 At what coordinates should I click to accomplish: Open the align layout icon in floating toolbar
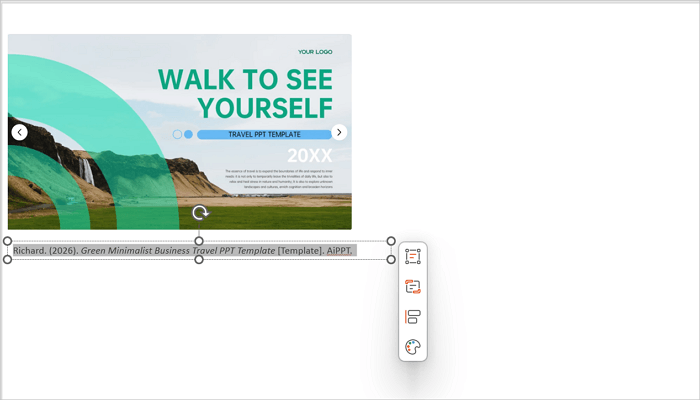[412, 317]
